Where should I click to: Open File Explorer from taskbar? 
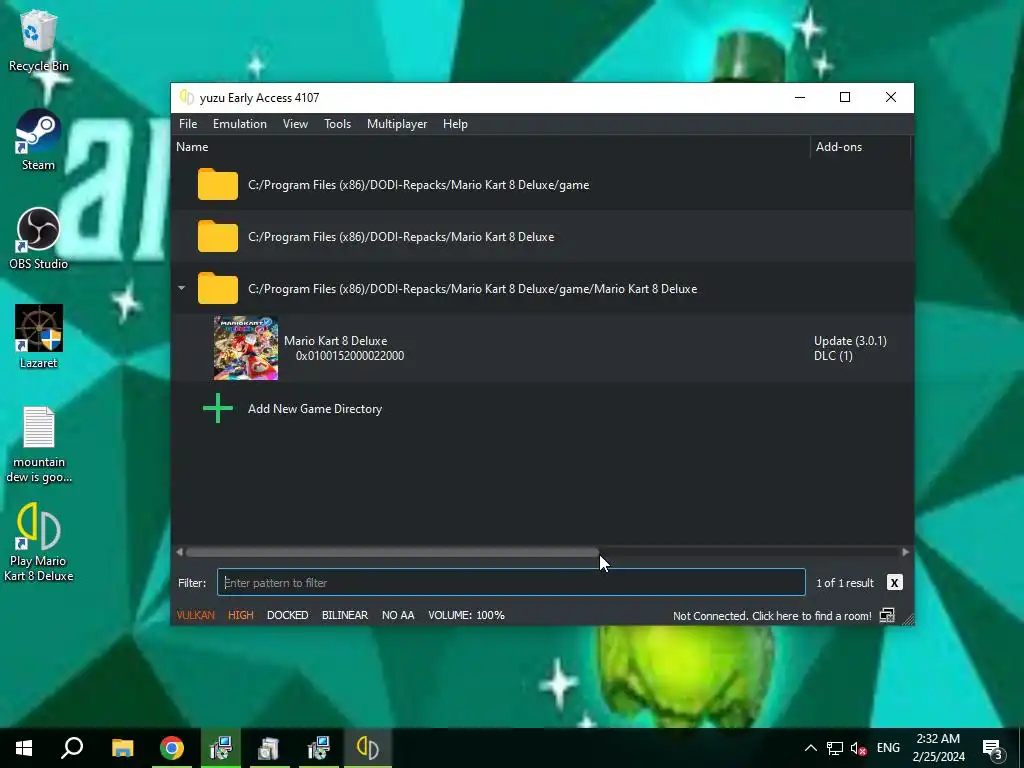click(x=122, y=748)
